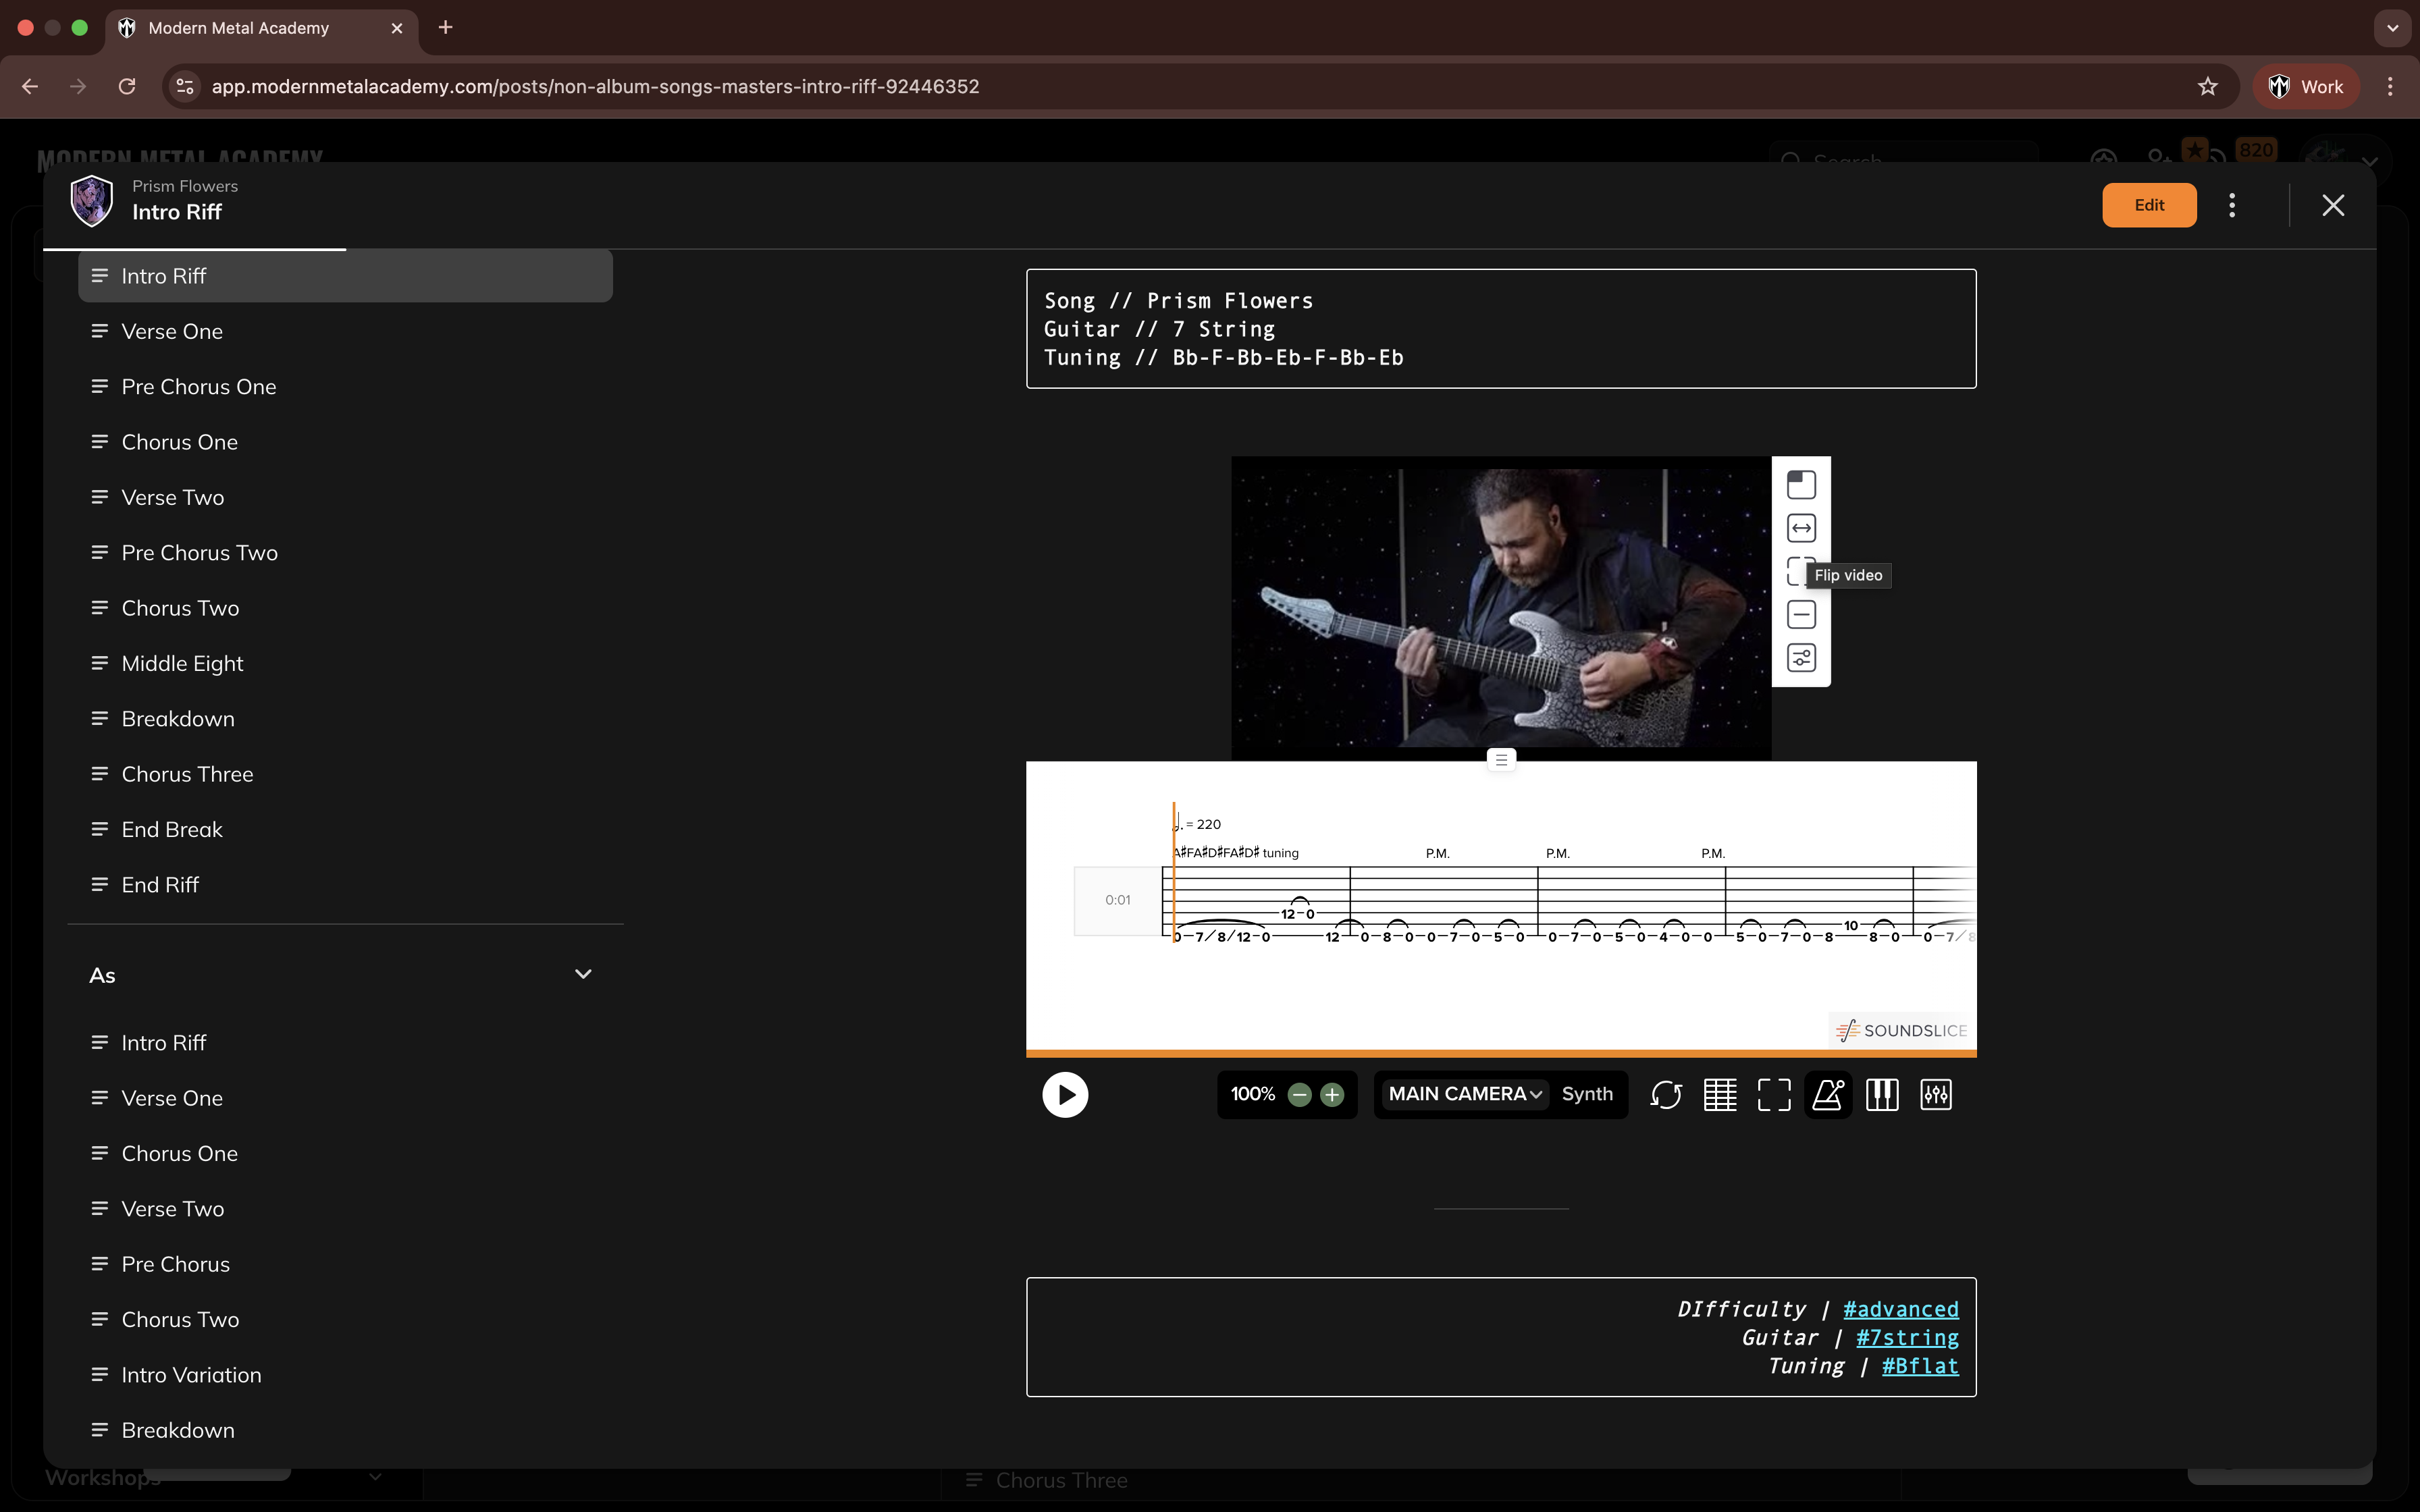Toggle horizontal video flip icon
This screenshot has width=2420, height=1512.
pyautogui.click(x=1801, y=527)
